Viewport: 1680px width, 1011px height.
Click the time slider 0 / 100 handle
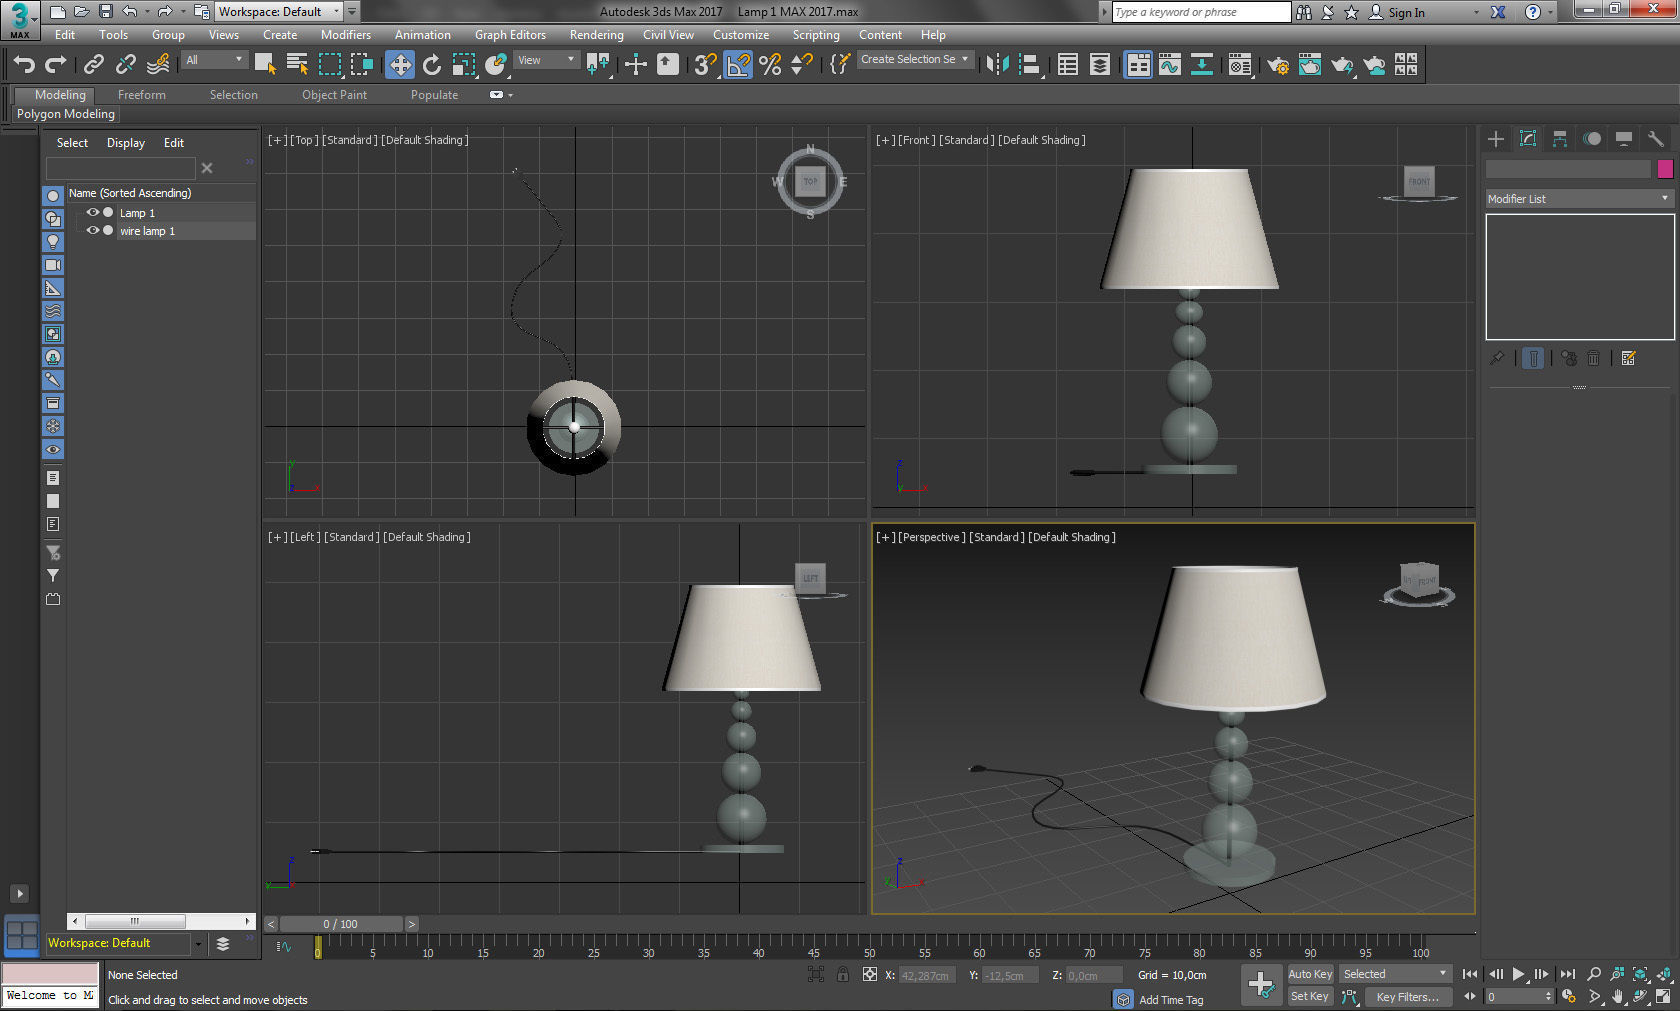coord(341,924)
